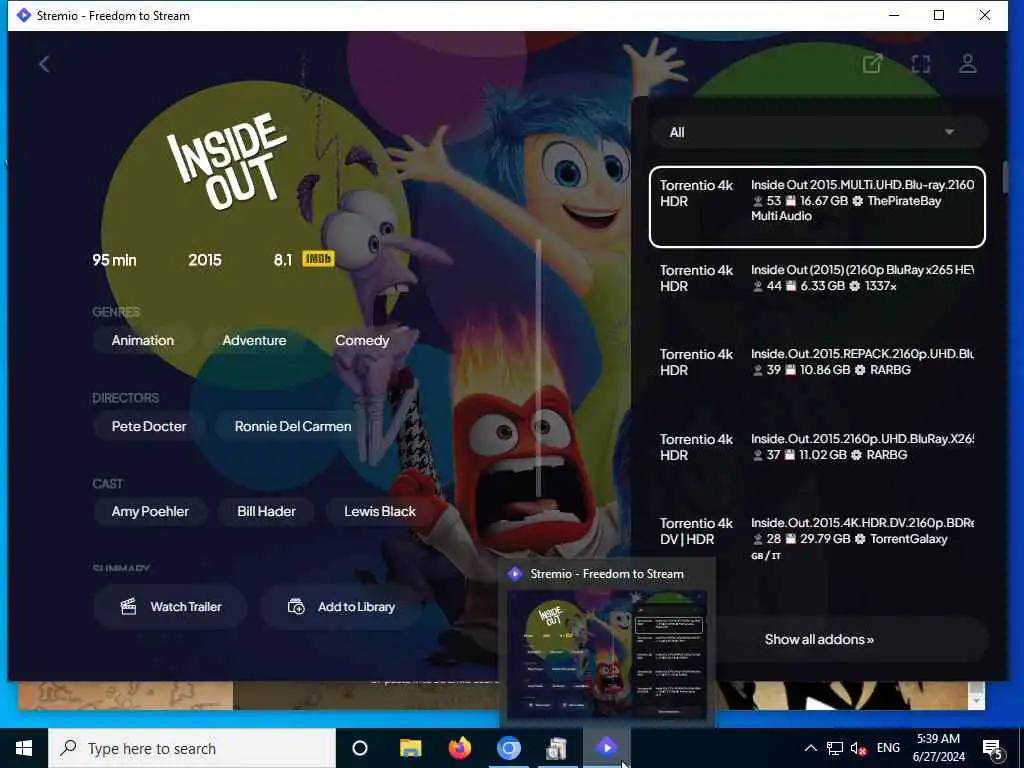
Task: Open the All addons filter dropdown
Action: point(819,132)
